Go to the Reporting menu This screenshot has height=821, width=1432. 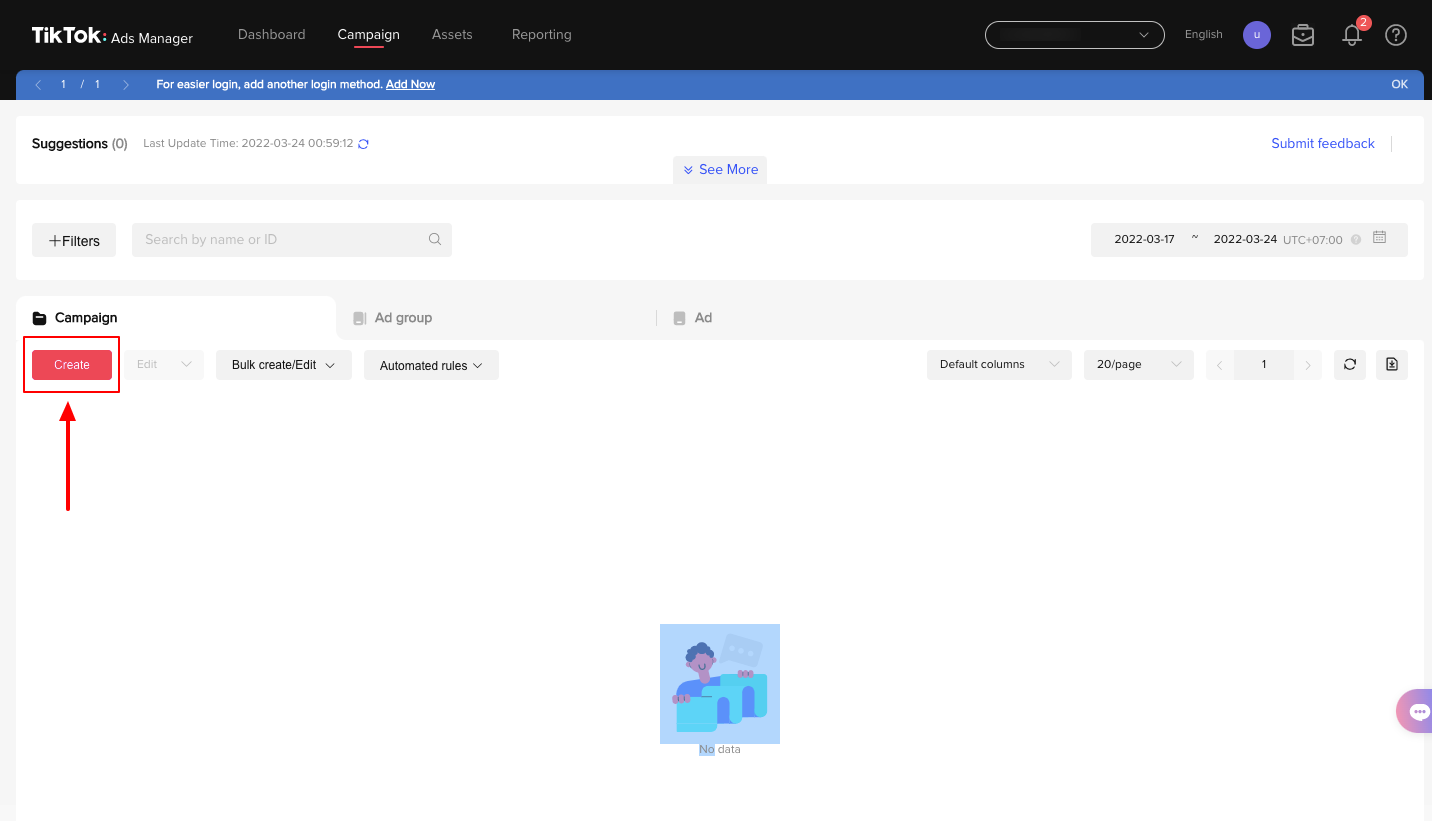pos(541,34)
